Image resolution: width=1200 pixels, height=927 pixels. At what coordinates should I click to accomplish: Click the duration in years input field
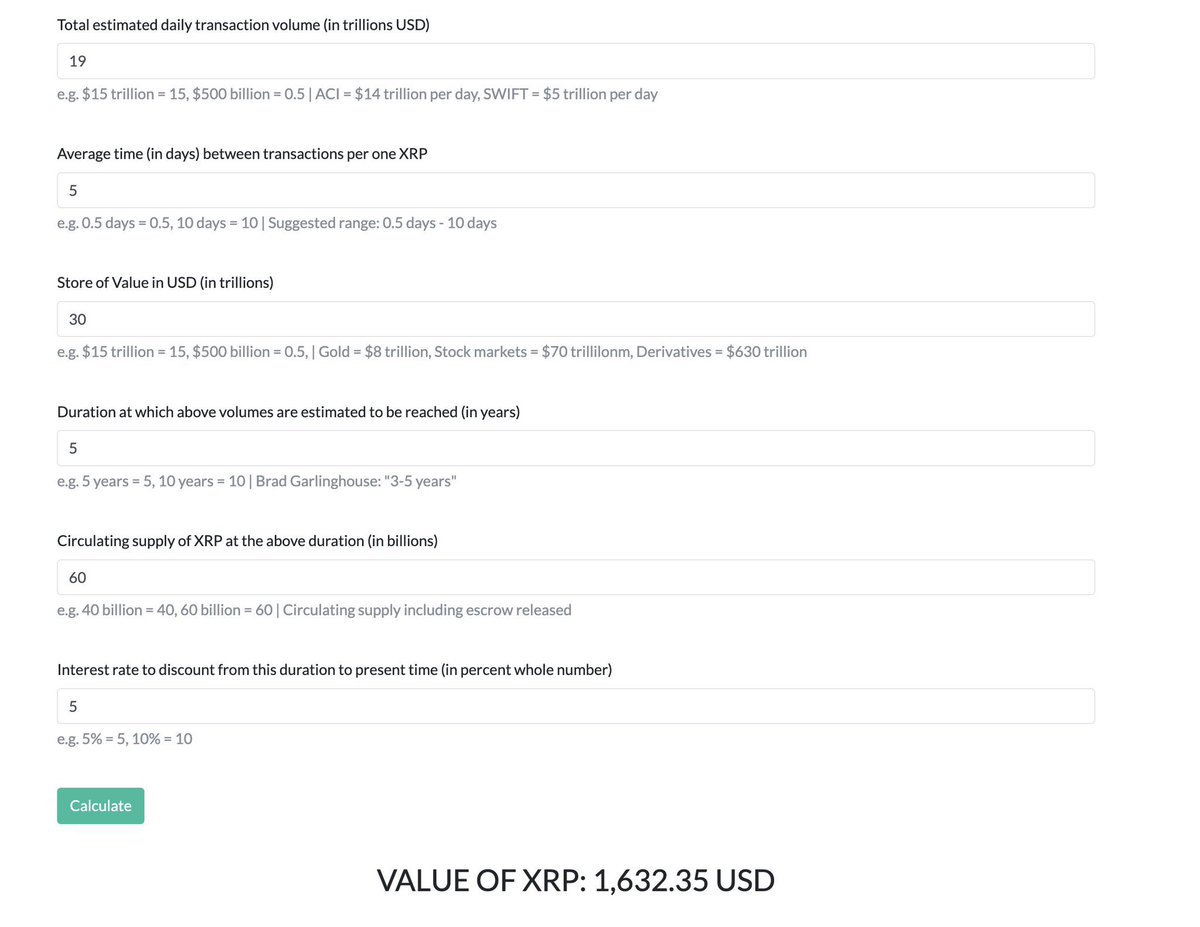[575, 448]
